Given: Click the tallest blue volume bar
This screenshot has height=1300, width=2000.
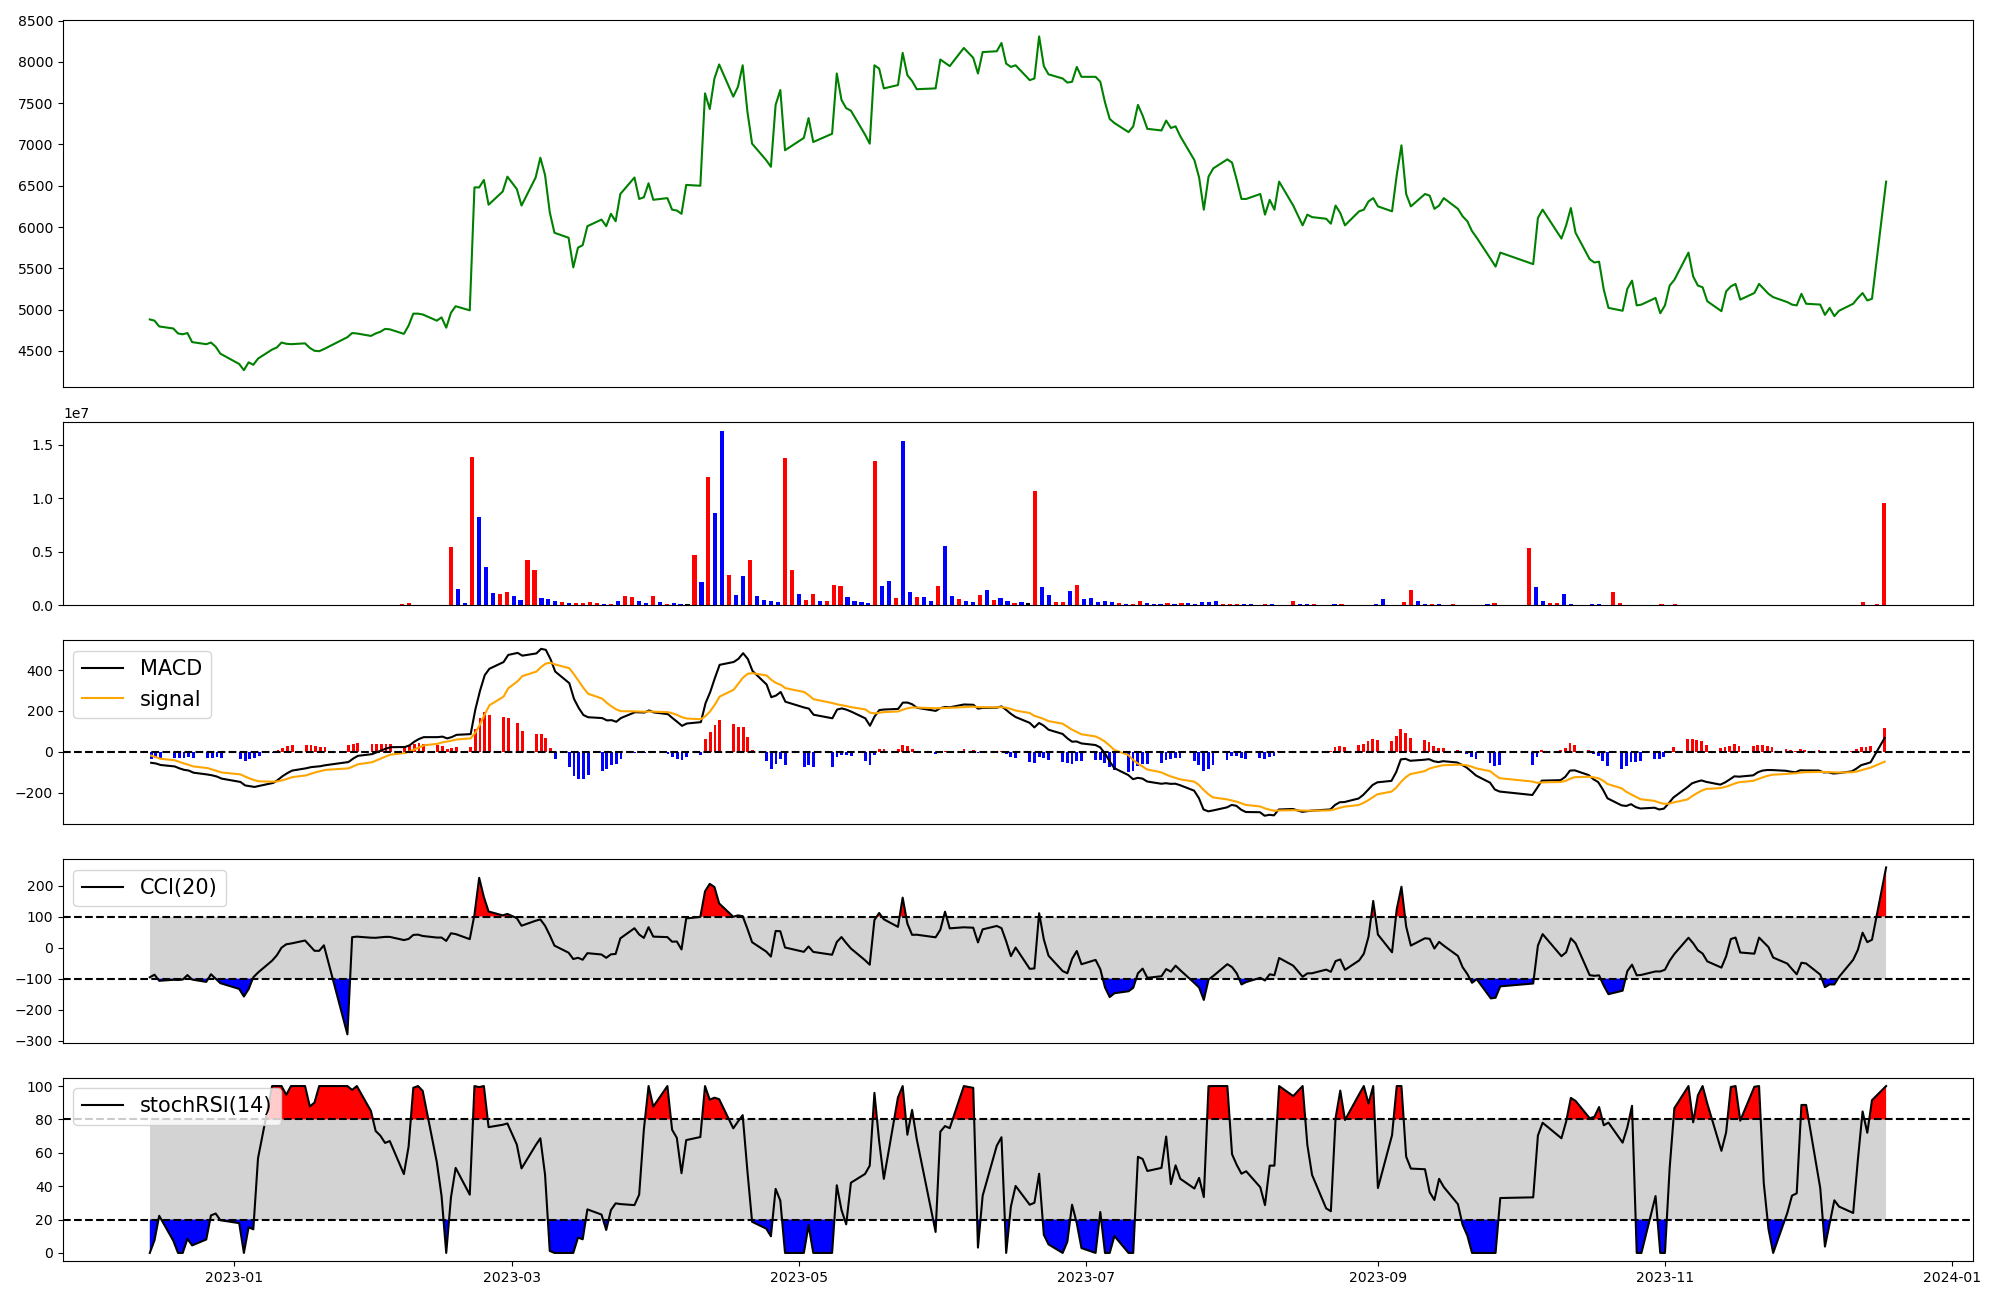Looking at the screenshot, I should click(722, 518).
